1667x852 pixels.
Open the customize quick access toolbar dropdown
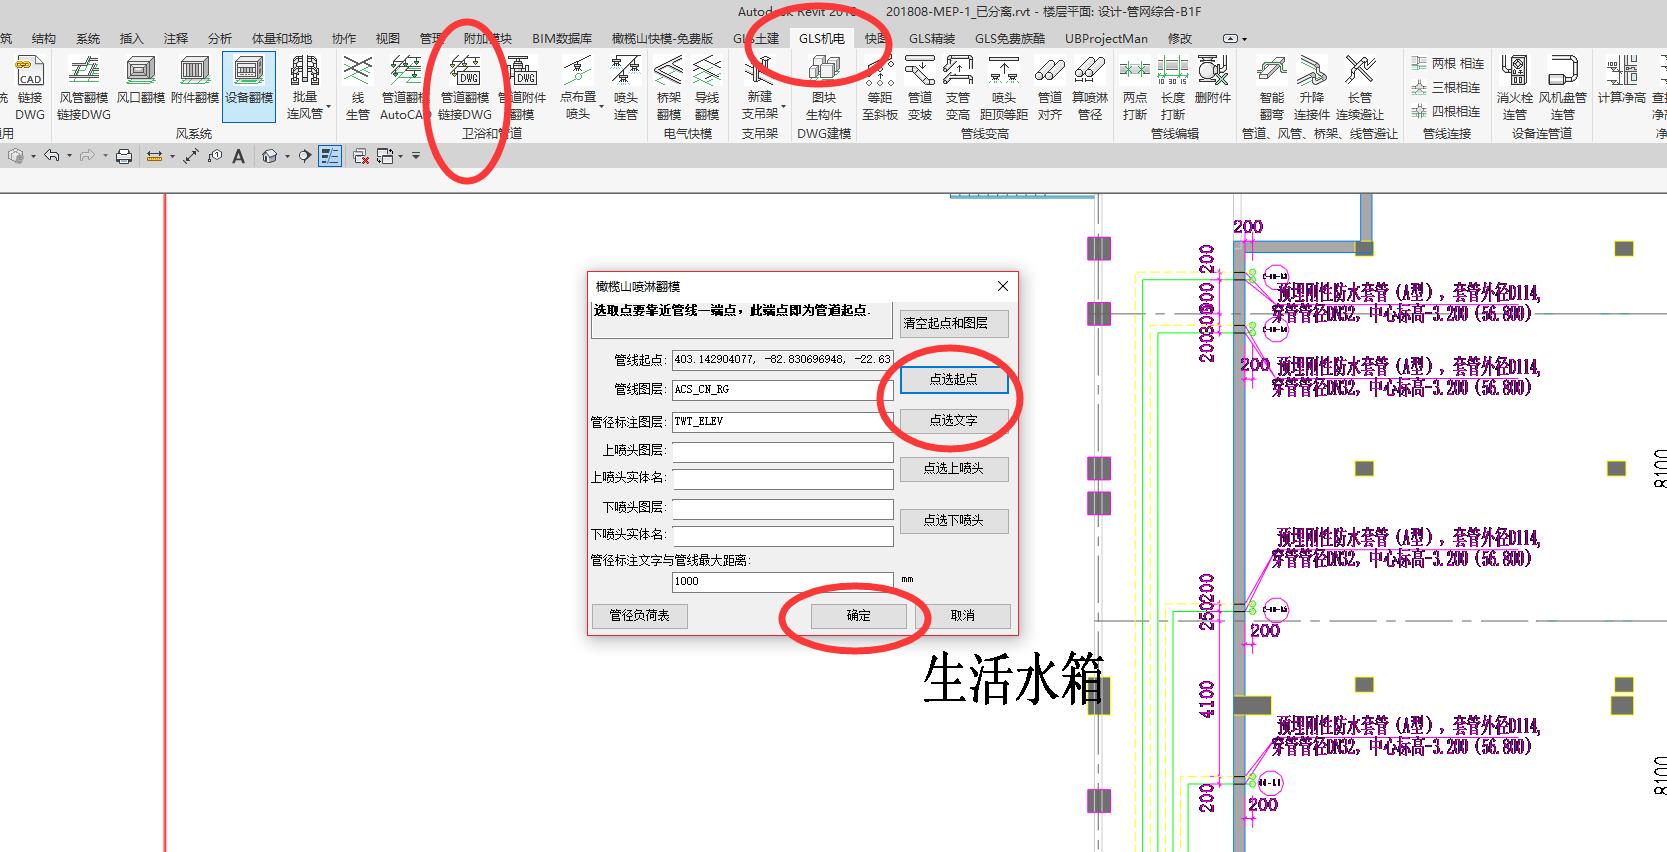416,156
